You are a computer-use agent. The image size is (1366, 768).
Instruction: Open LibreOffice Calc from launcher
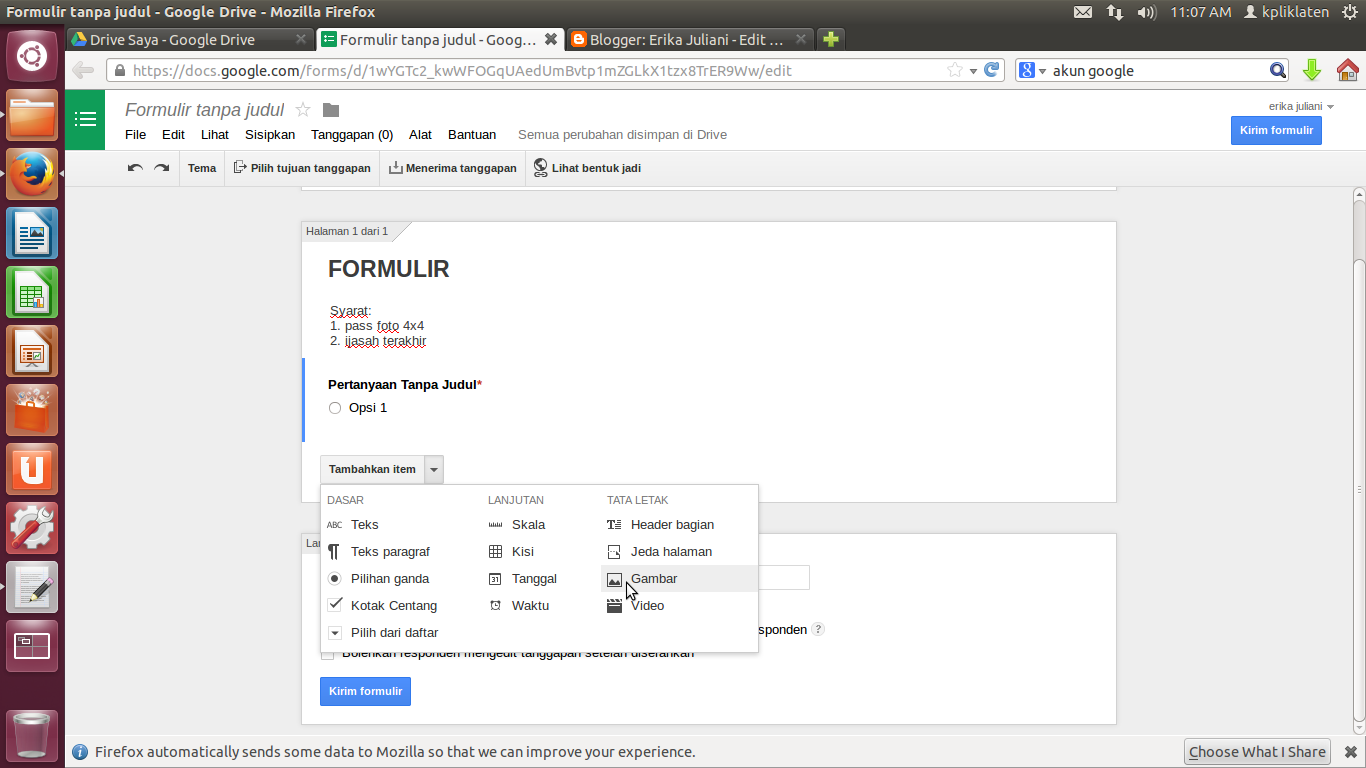[32, 292]
